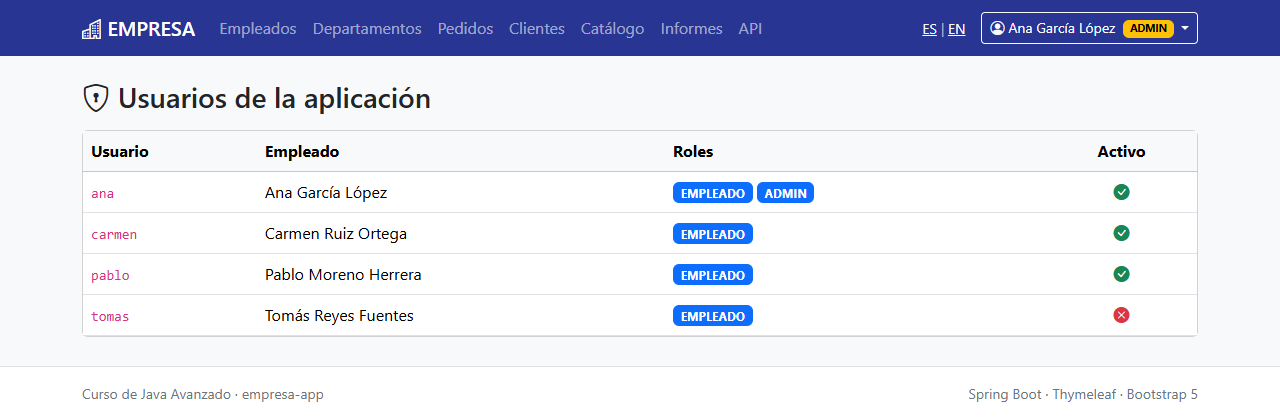Image resolution: width=1280 pixels, height=420 pixels.
Task: Click the shield lock icon beside the page title
Action: (x=95, y=98)
